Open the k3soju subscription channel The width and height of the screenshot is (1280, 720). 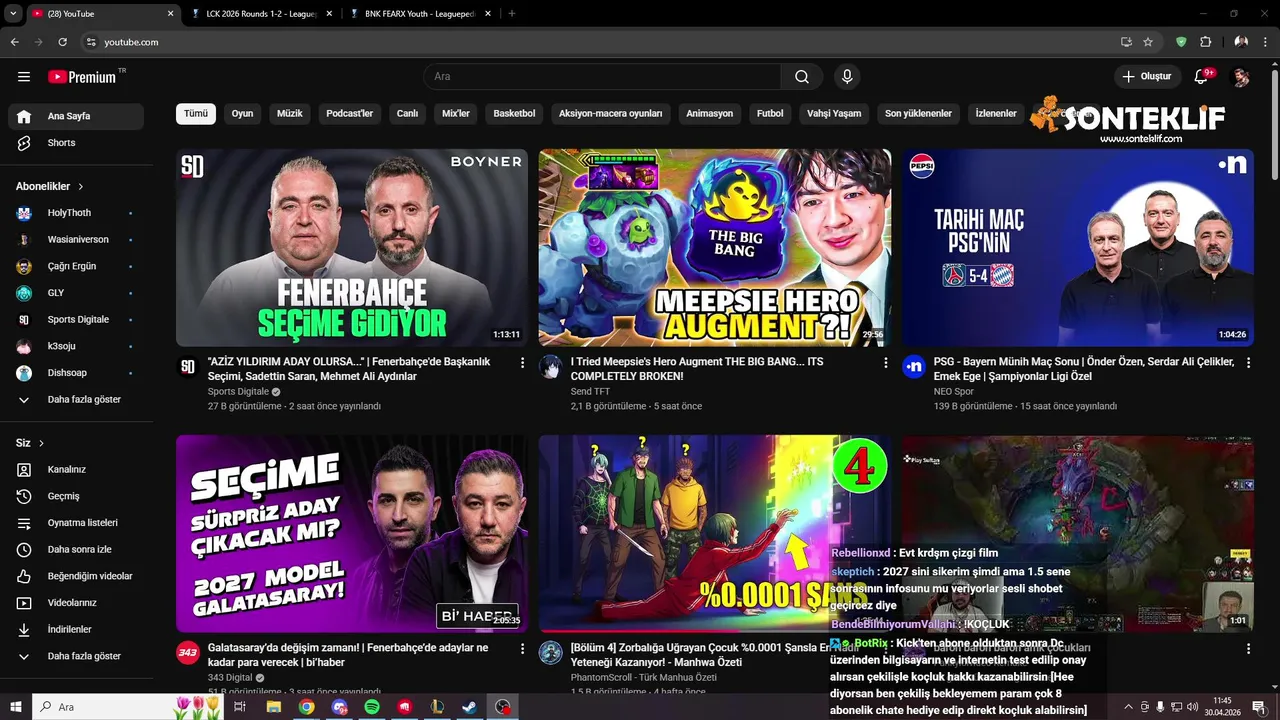click(76, 346)
